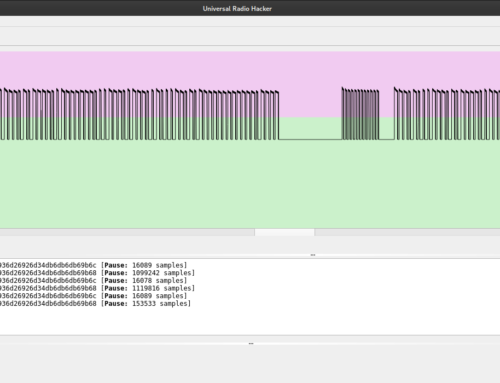500x383 pixels.
Task: Click the short dense burst in the signal waveform
Action: [360, 113]
